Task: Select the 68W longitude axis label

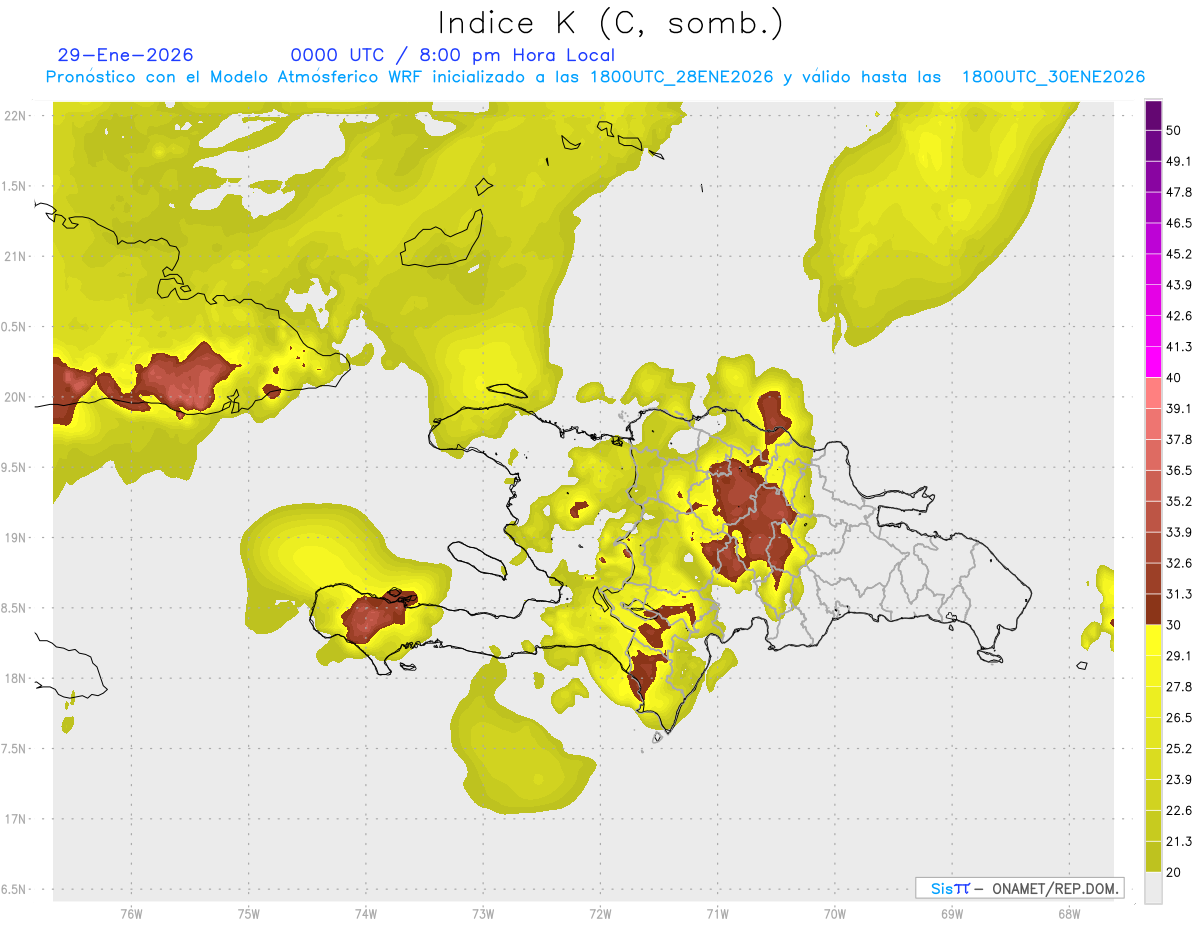Action: (x=1068, y=914)
